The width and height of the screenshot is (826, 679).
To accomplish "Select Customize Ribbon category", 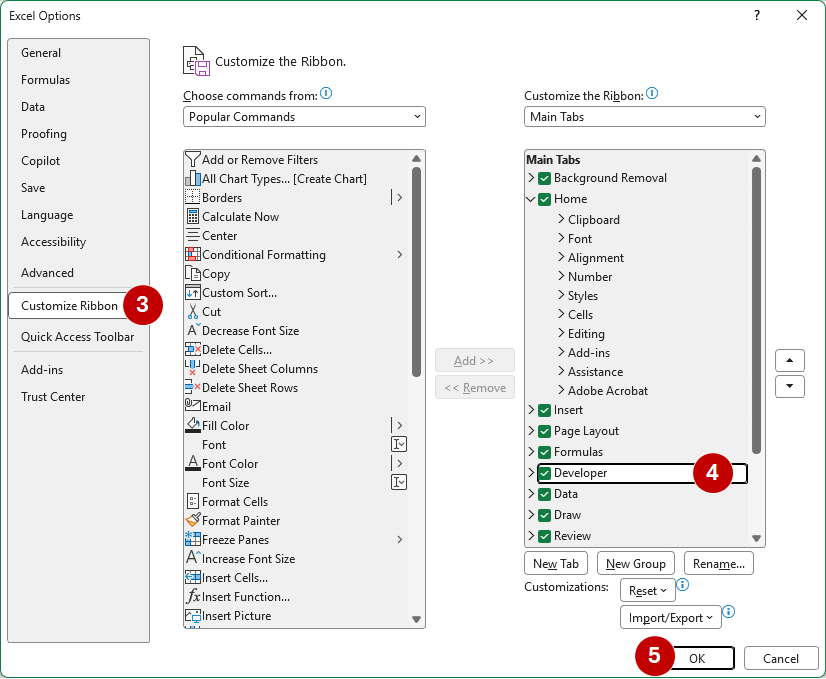I will tap(69, 306).
